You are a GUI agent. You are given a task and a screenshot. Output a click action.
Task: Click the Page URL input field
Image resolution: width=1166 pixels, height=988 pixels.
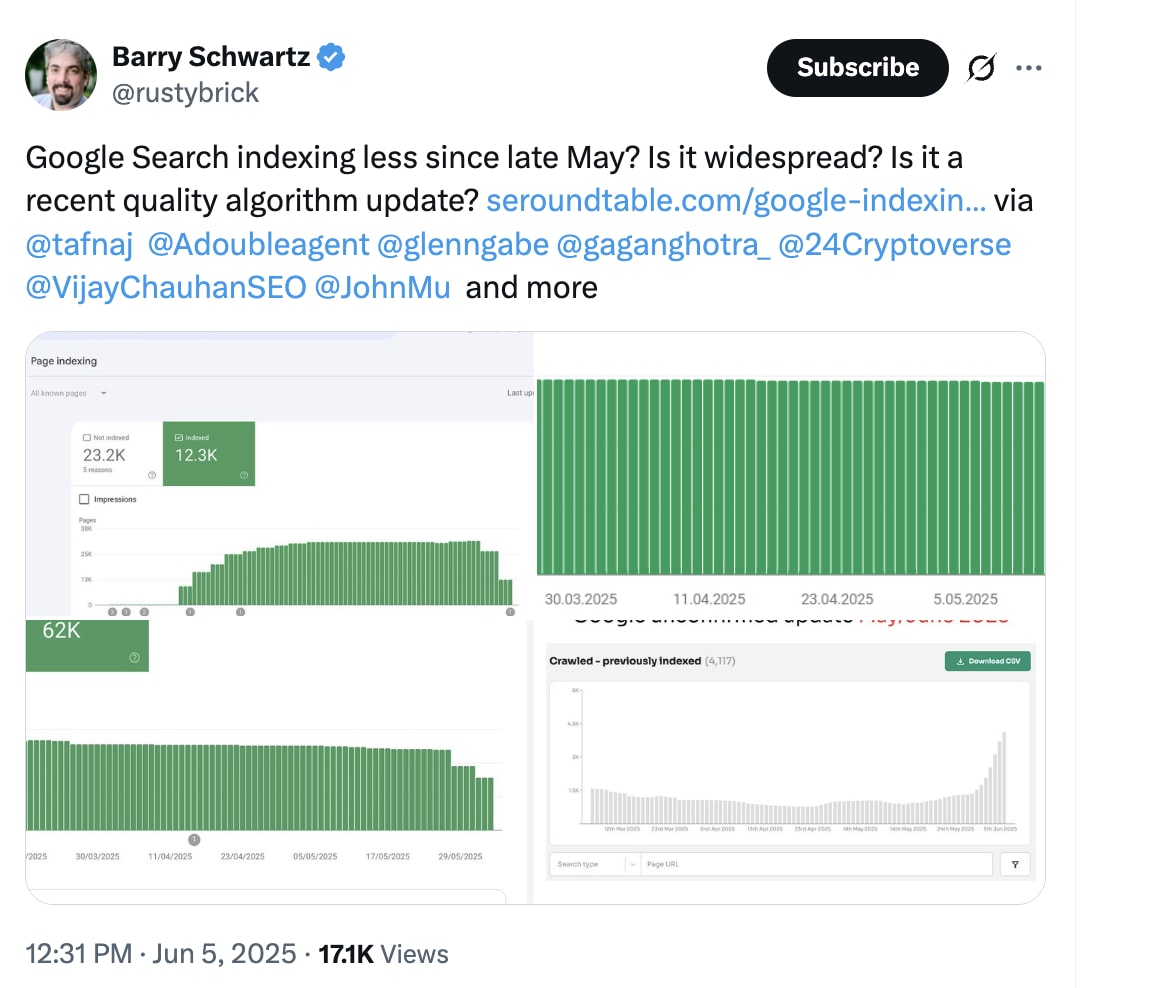pyautogui.click(x=816, y=864)
